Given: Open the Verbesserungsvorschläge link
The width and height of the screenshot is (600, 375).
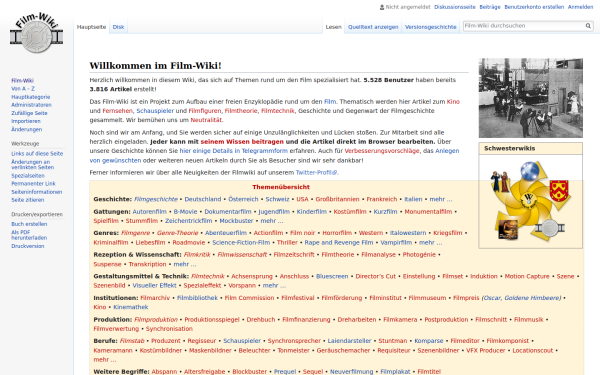Looking at the screenshot, I should (x=382, y=151).
